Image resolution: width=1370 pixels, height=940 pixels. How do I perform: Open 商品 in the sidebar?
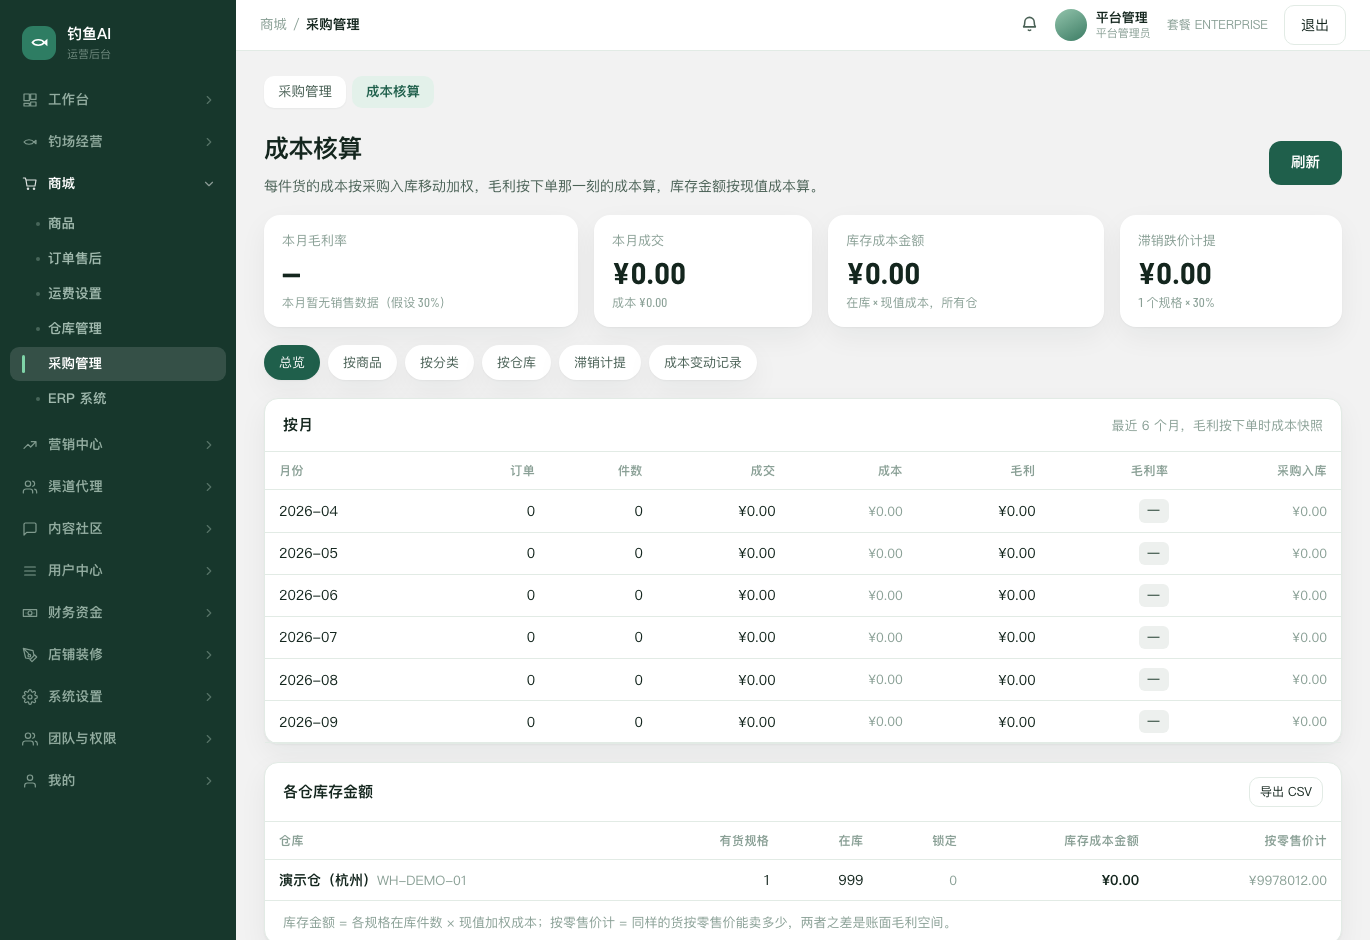(118, 224)
